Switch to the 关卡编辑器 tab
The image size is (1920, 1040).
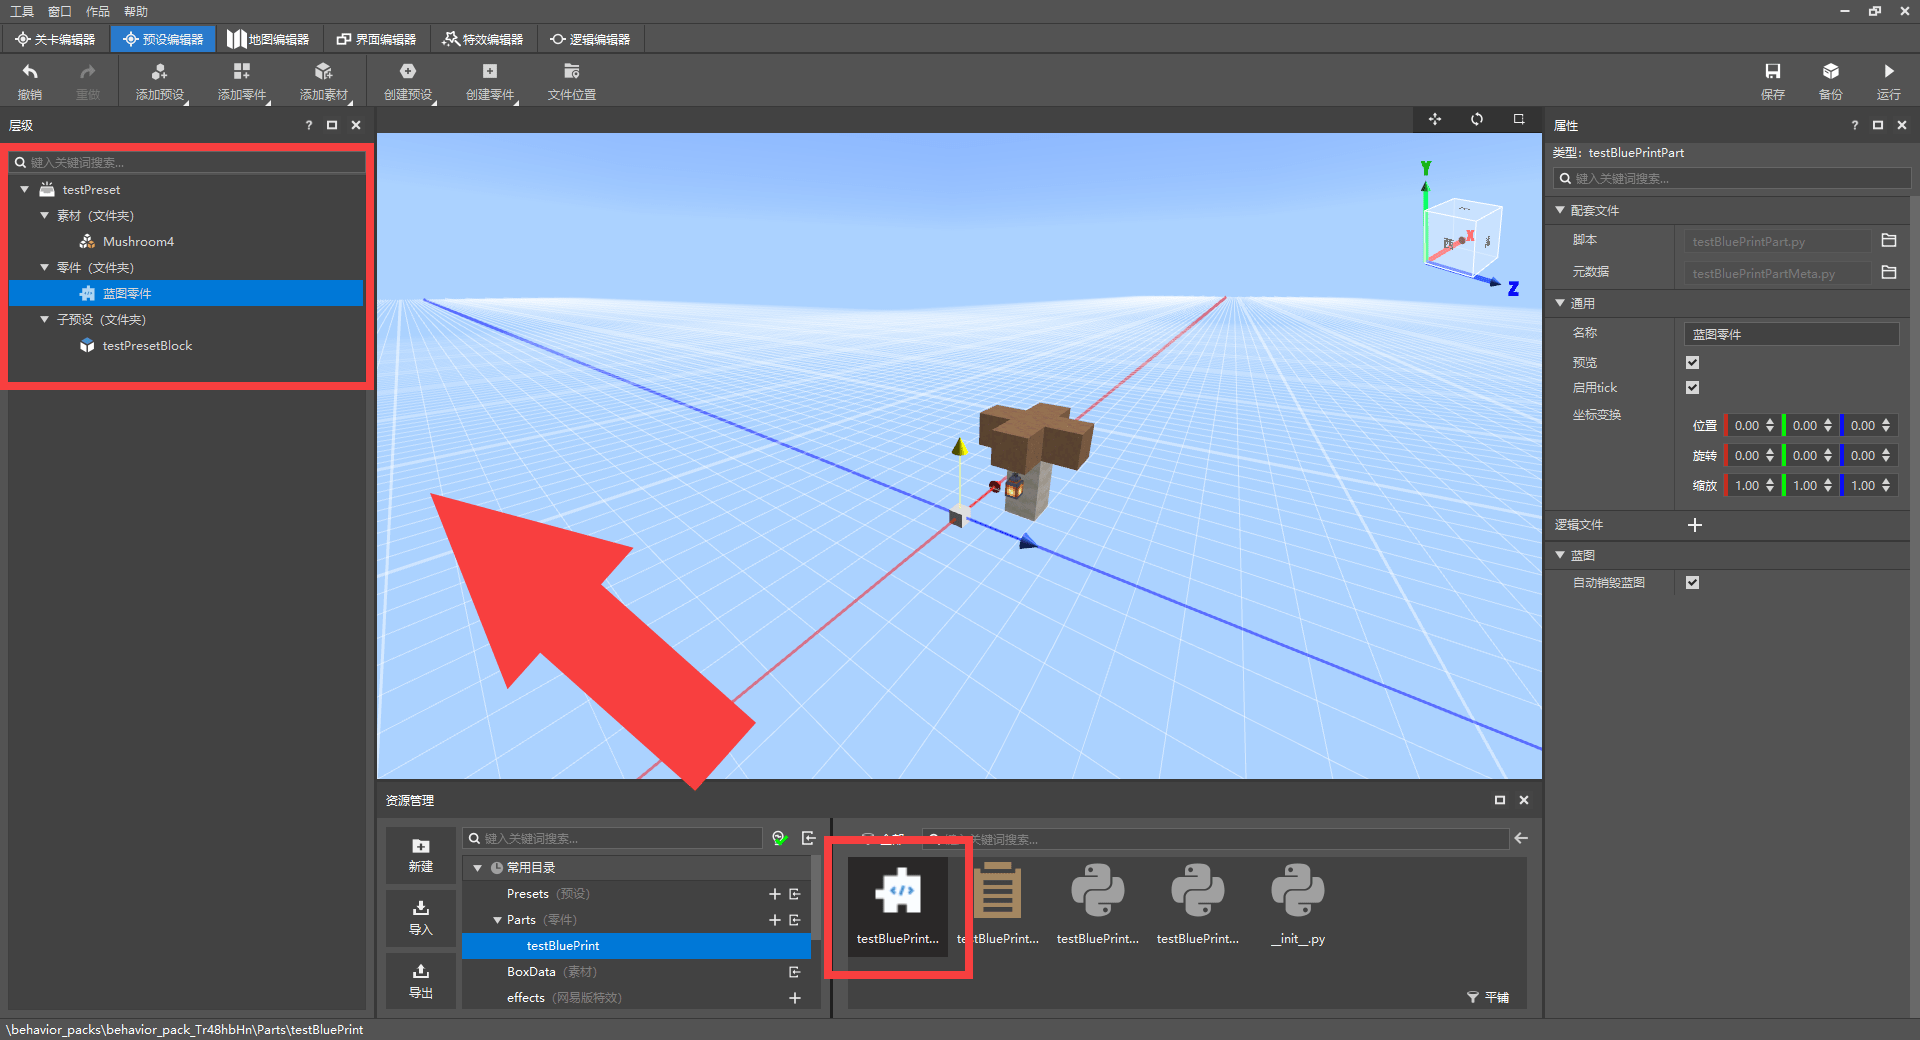click(55, 39)
